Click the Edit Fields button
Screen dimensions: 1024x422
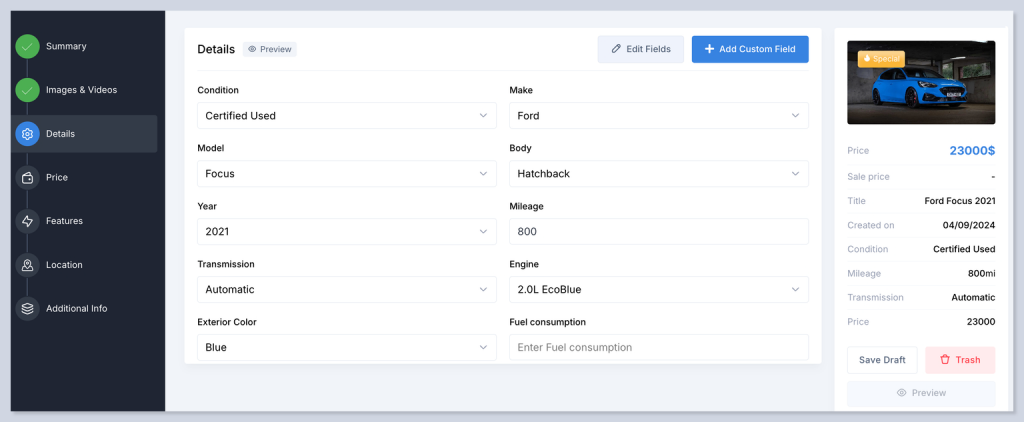pos(640,49)
